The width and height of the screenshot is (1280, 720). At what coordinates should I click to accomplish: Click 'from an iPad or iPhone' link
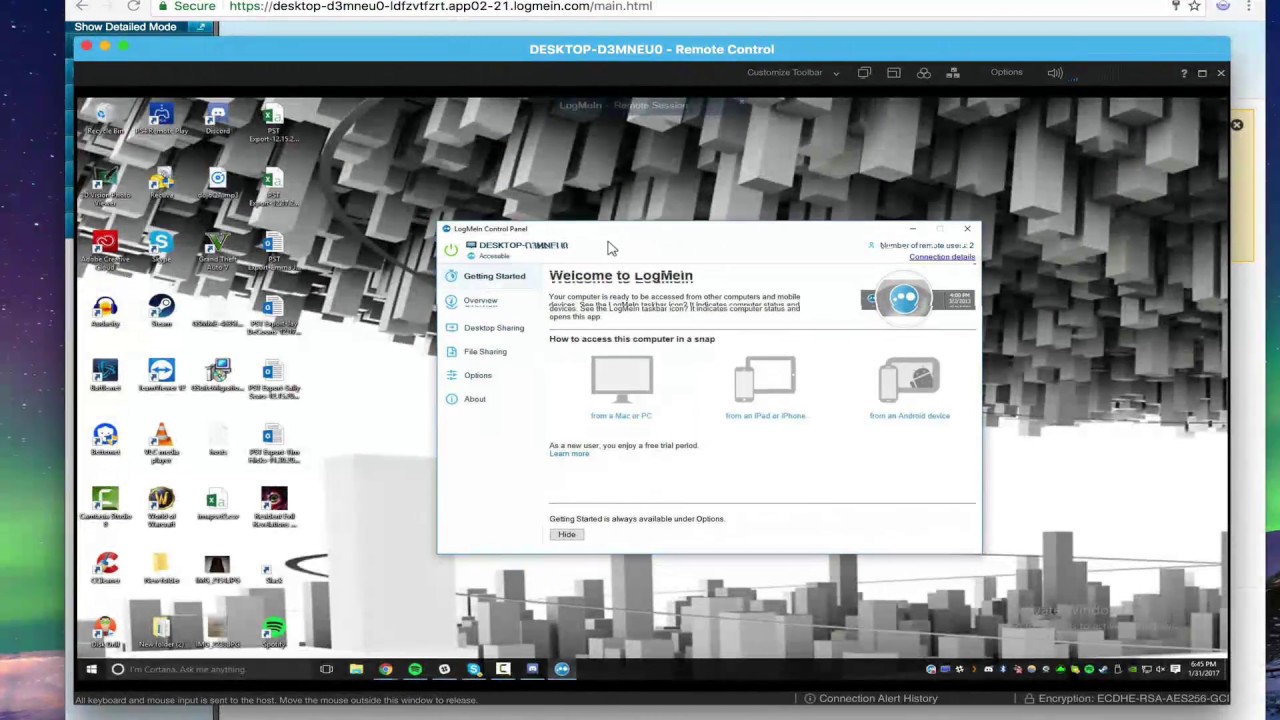click(x=765, y=416)
